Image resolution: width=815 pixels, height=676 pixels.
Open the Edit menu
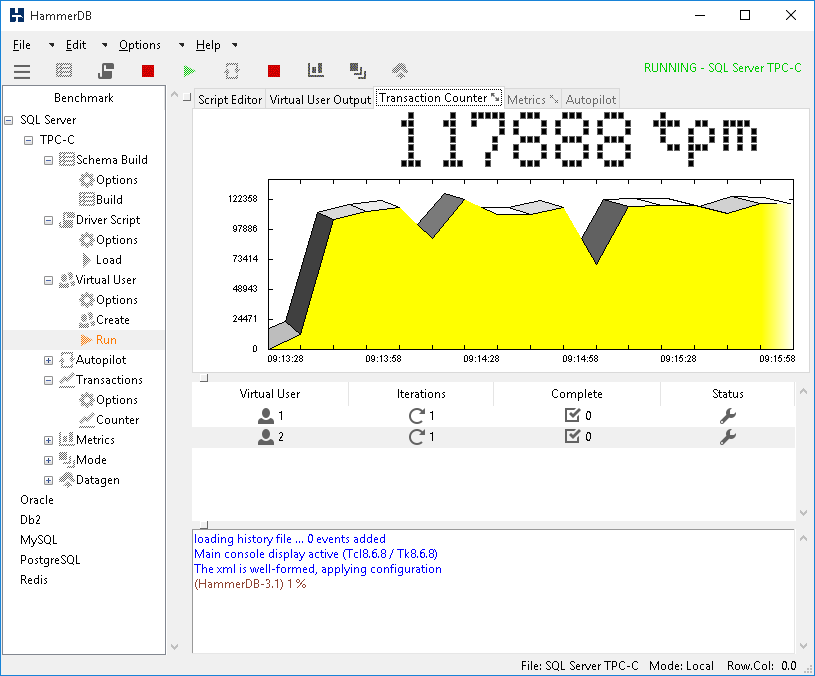tap(76, 45)
